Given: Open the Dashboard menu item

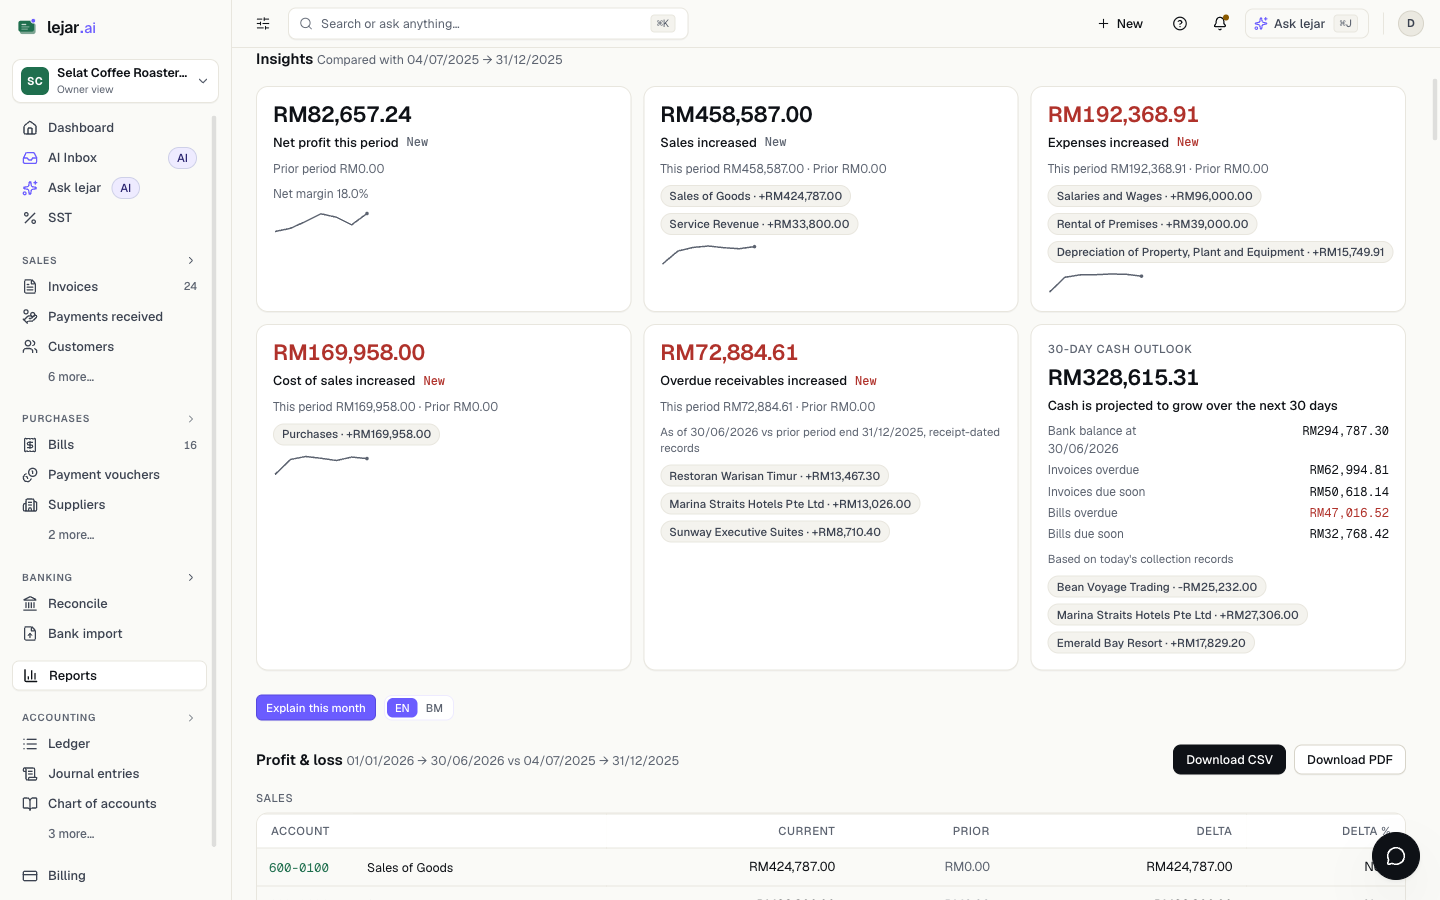Looking at the screenshot, I should click(x=109, y=128).
